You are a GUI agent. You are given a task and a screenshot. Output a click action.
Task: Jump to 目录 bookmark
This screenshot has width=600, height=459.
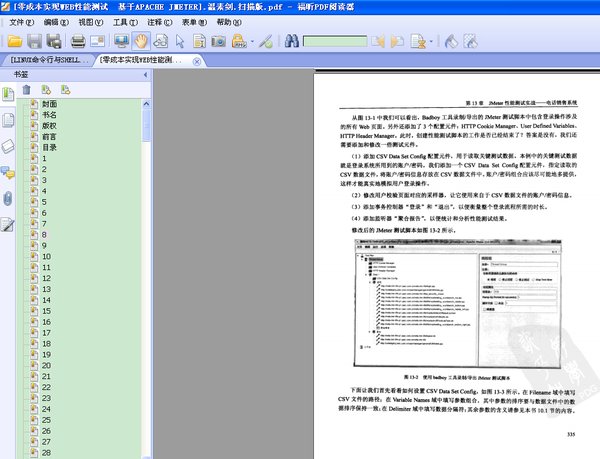(50, 148)
